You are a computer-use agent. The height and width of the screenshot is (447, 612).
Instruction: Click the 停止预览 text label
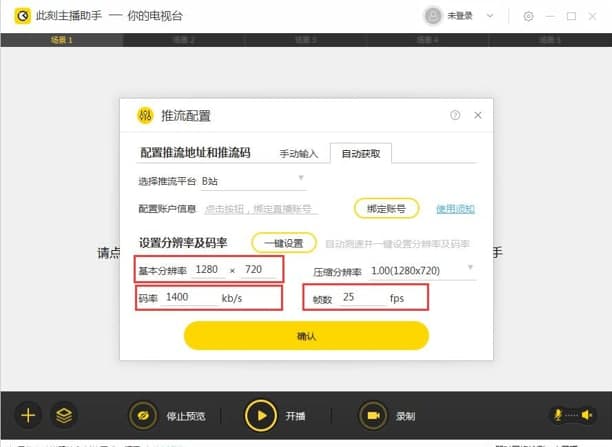[x=186, y=416]
